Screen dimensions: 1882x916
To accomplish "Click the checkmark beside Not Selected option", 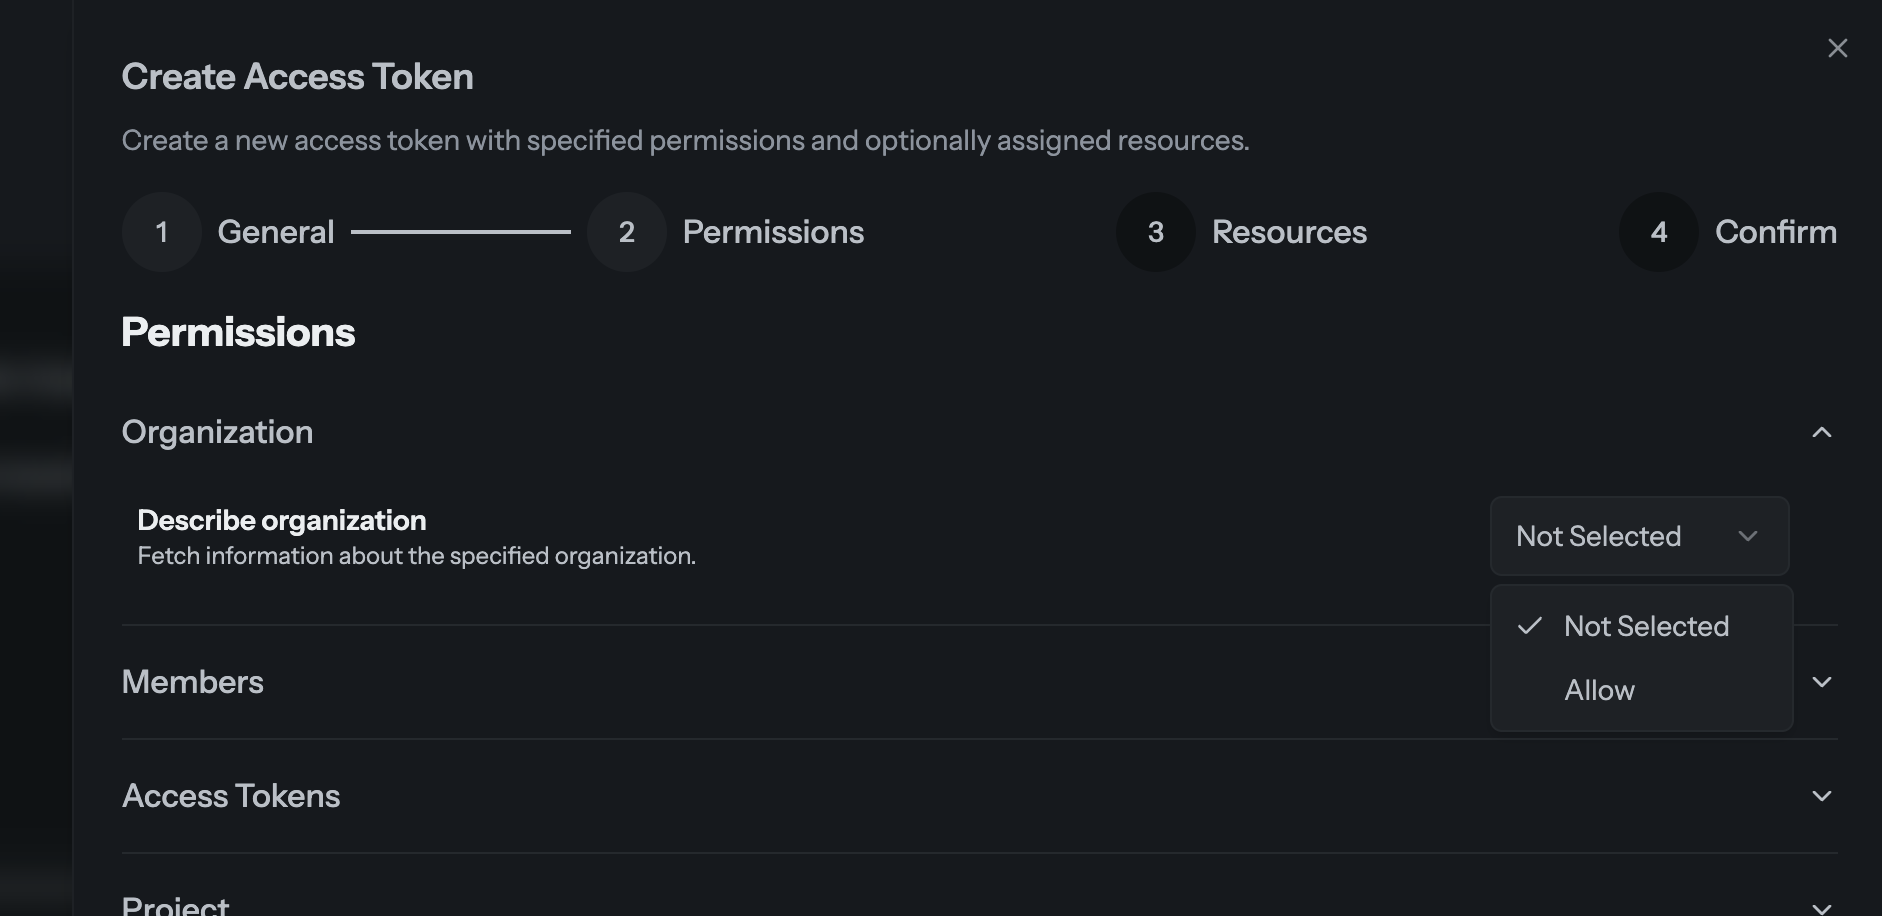I will 1529,626.
